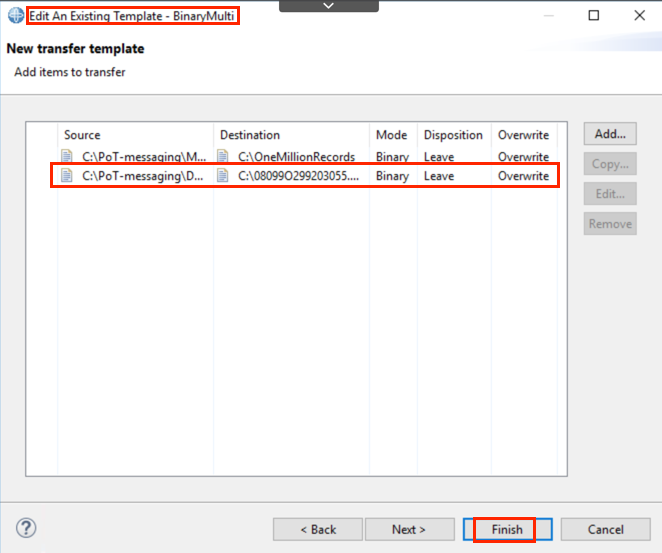Click source file icon for C:\PoT-messaging\D... row

click(67, 175)
